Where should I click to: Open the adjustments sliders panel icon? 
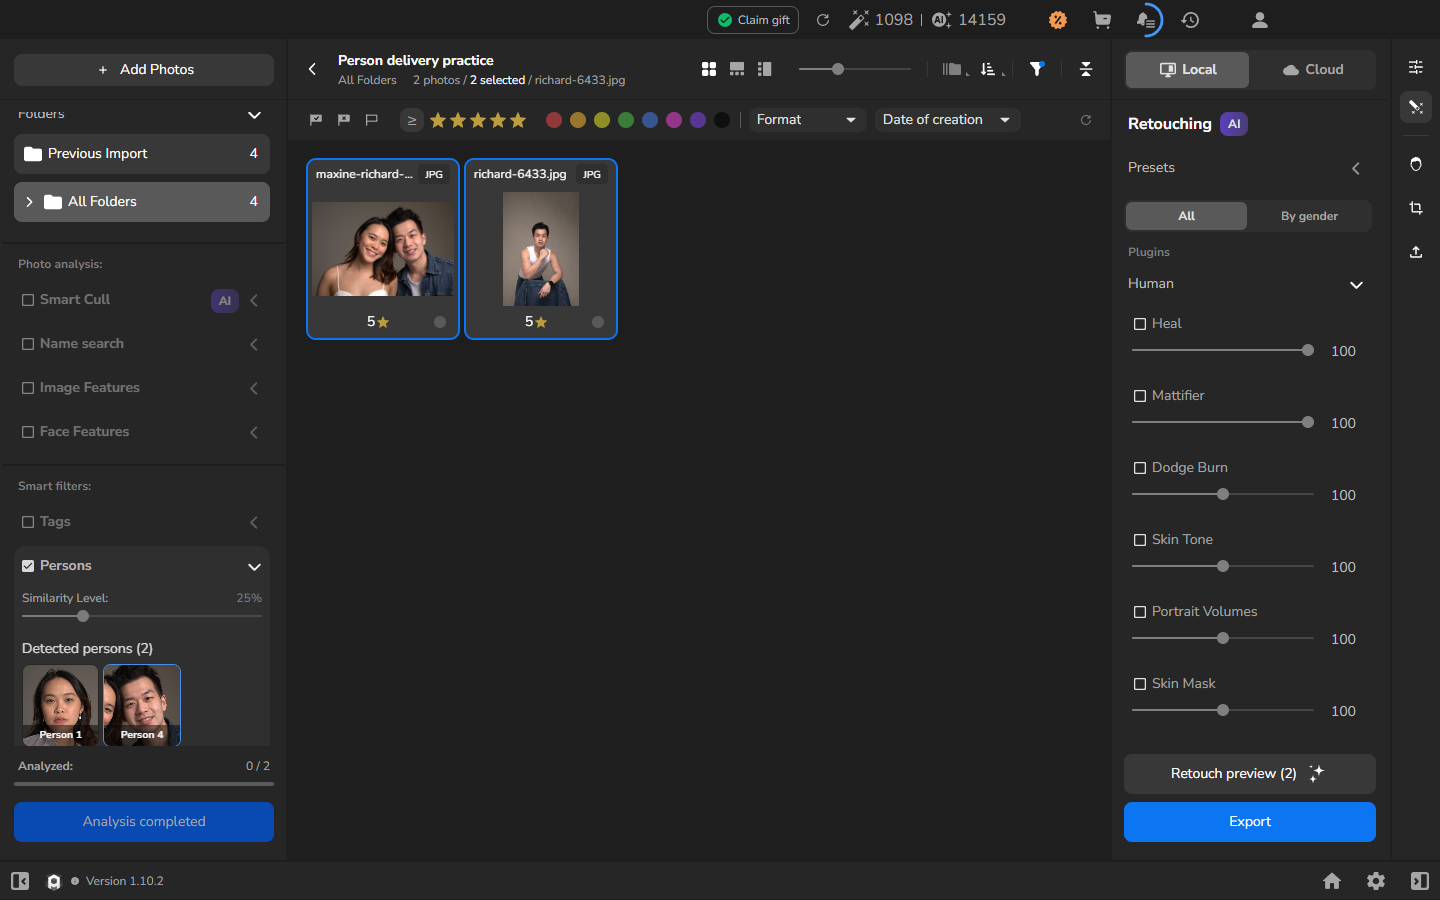point(1416,67)
